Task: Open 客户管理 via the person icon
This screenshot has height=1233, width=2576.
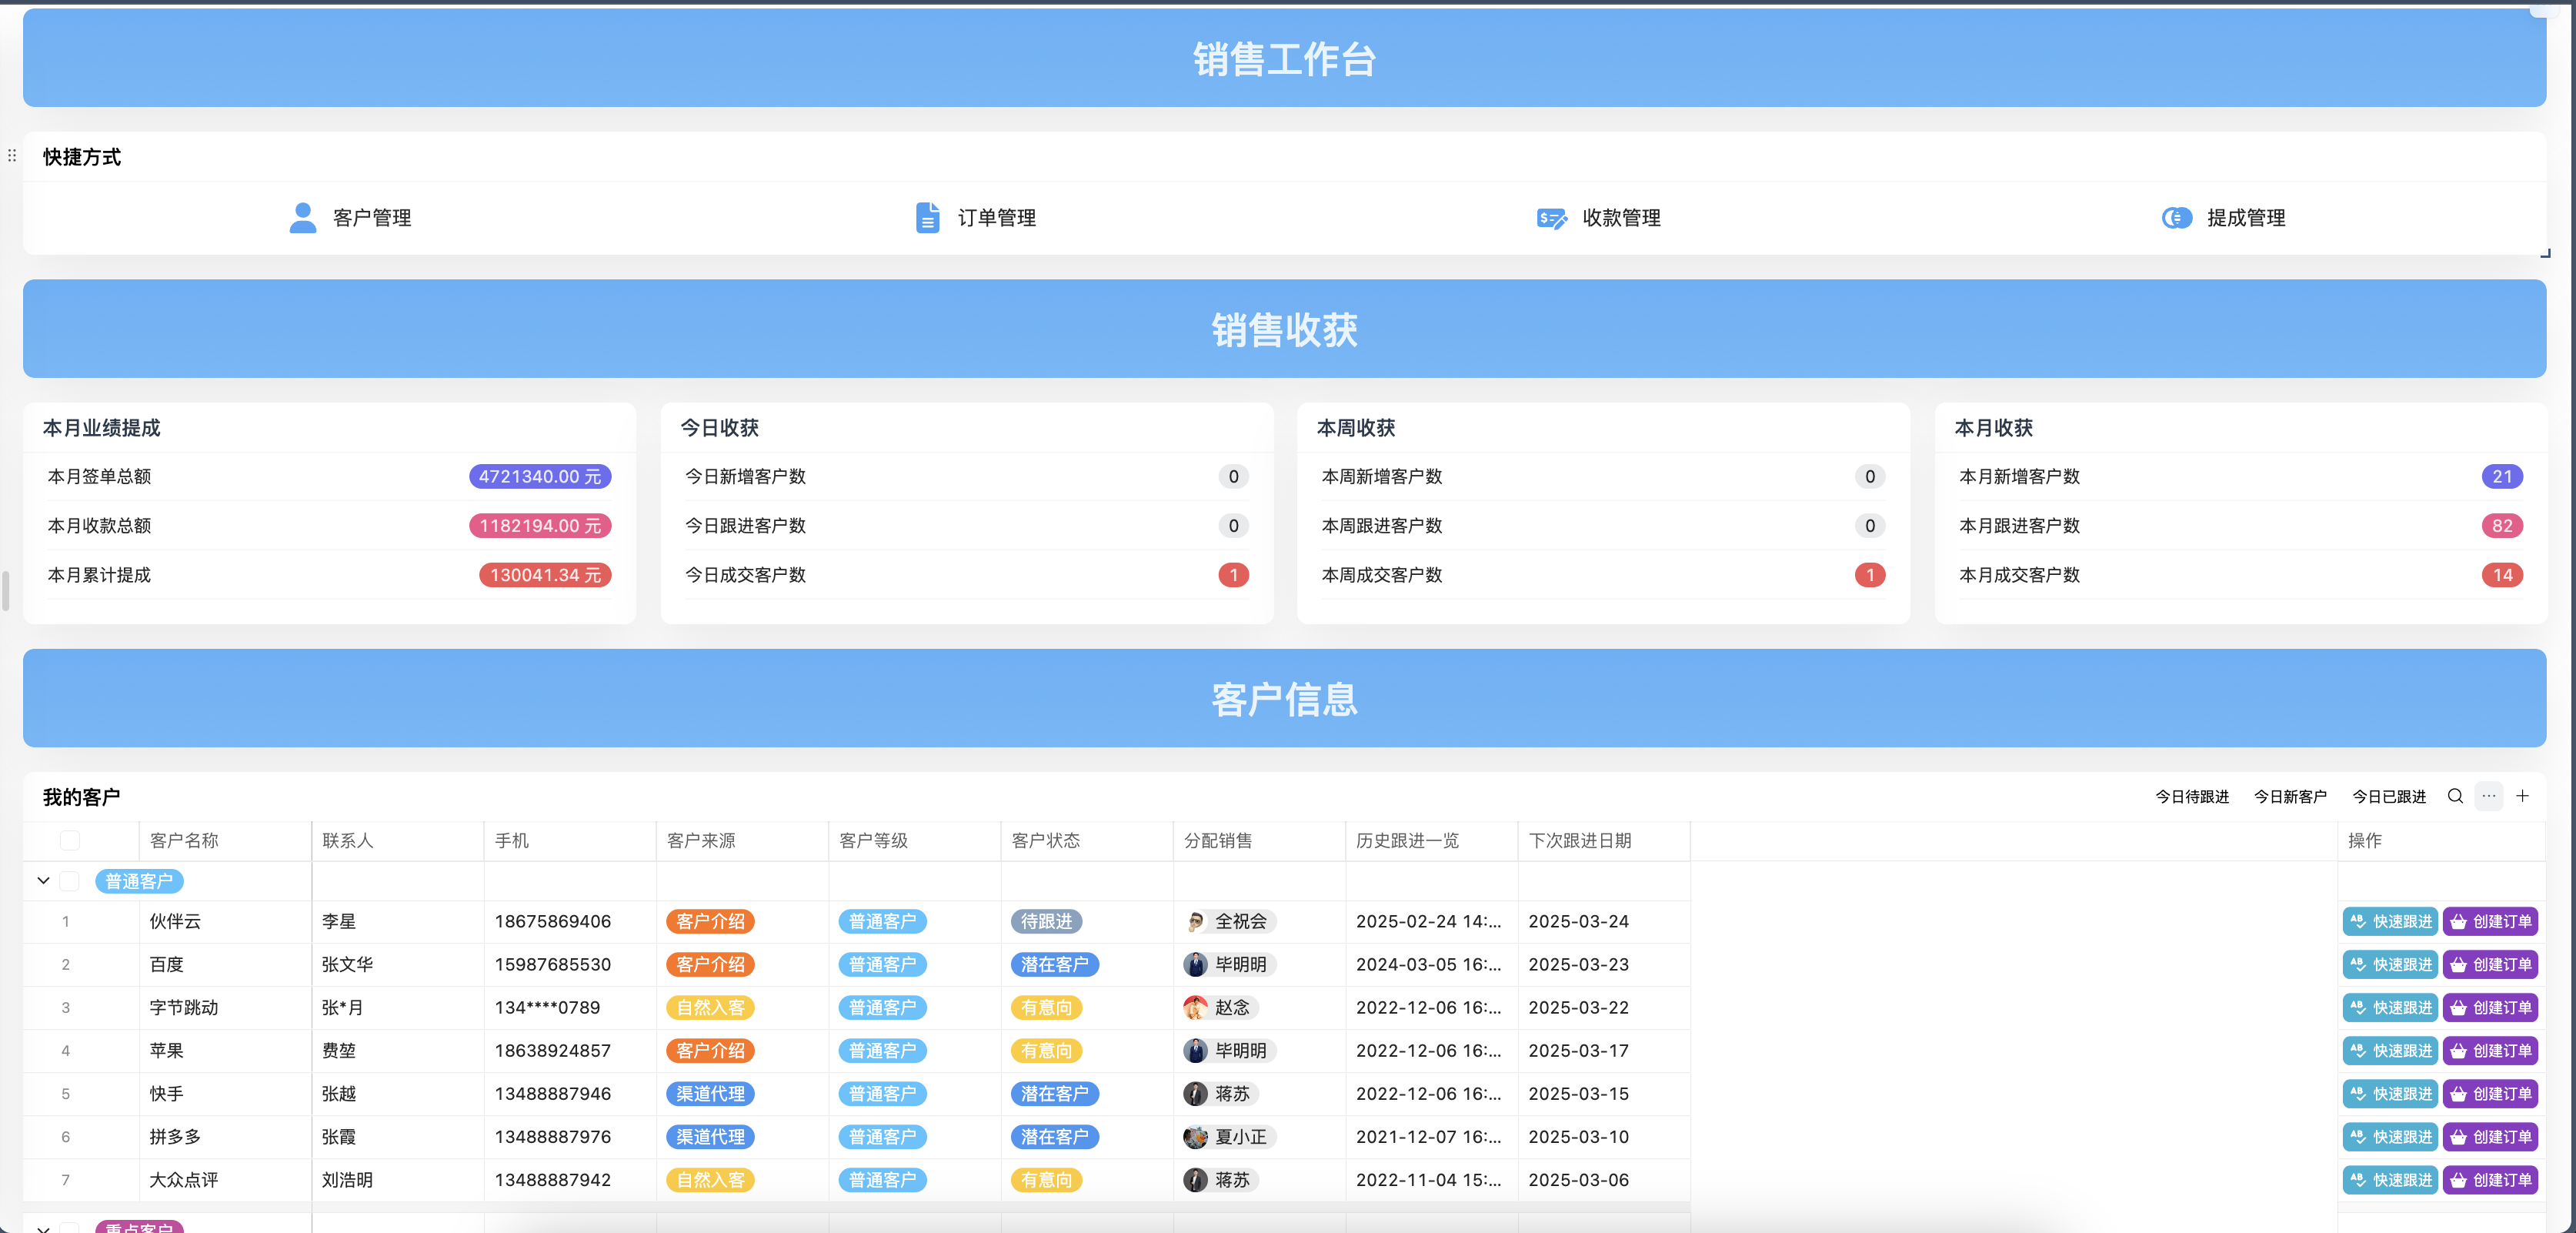Action: coord(303,217)
